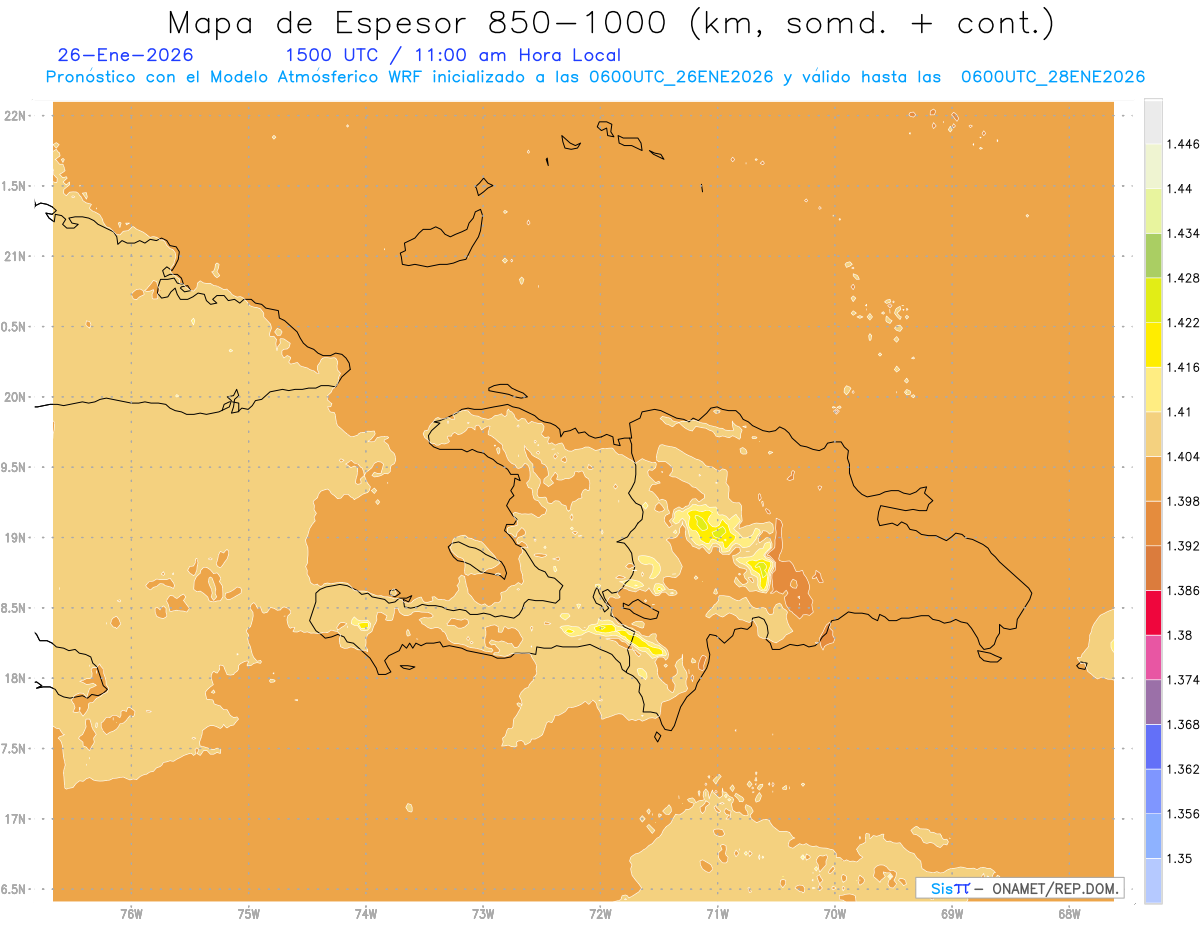Select the '0.5N' latitude label
1200x927 pixels.
(14, 327)
